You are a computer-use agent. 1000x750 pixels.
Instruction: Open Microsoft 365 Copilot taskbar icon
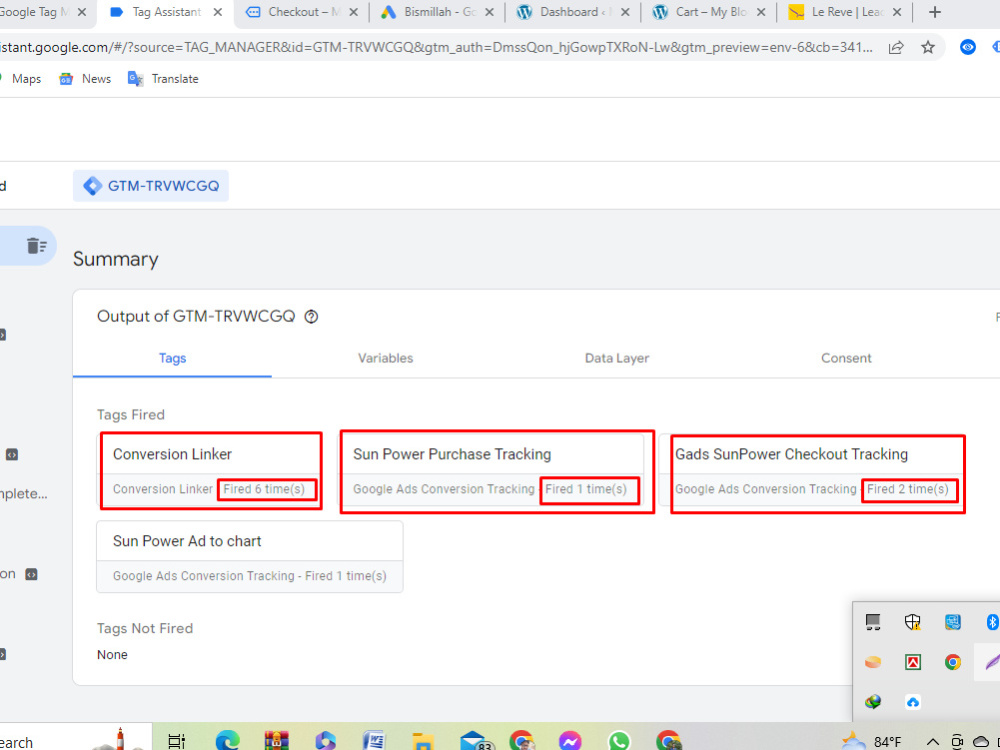coord(325,740)
